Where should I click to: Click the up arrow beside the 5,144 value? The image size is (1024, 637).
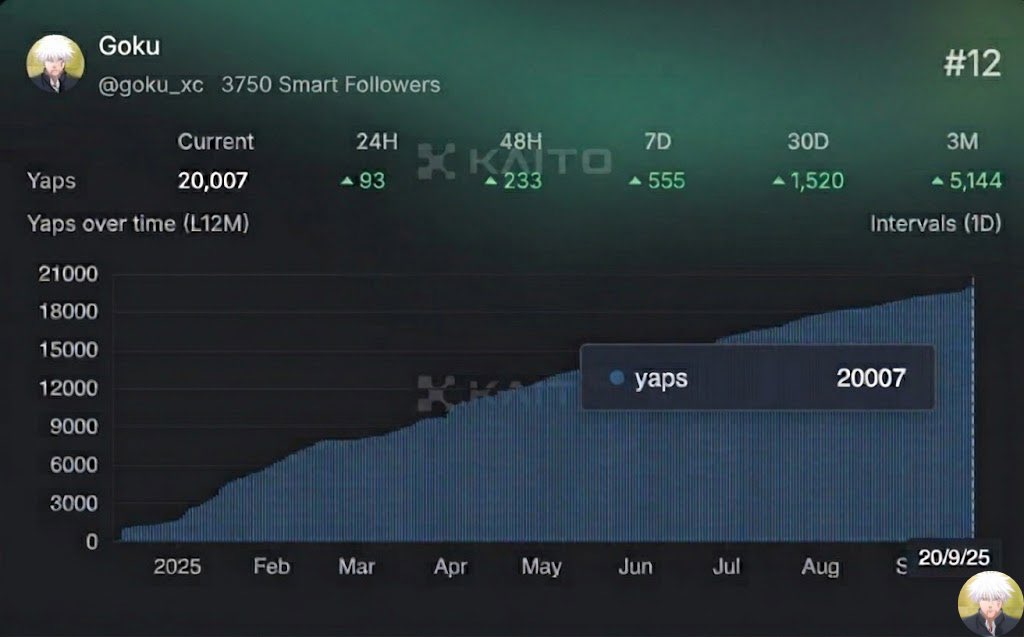[935, 181]
